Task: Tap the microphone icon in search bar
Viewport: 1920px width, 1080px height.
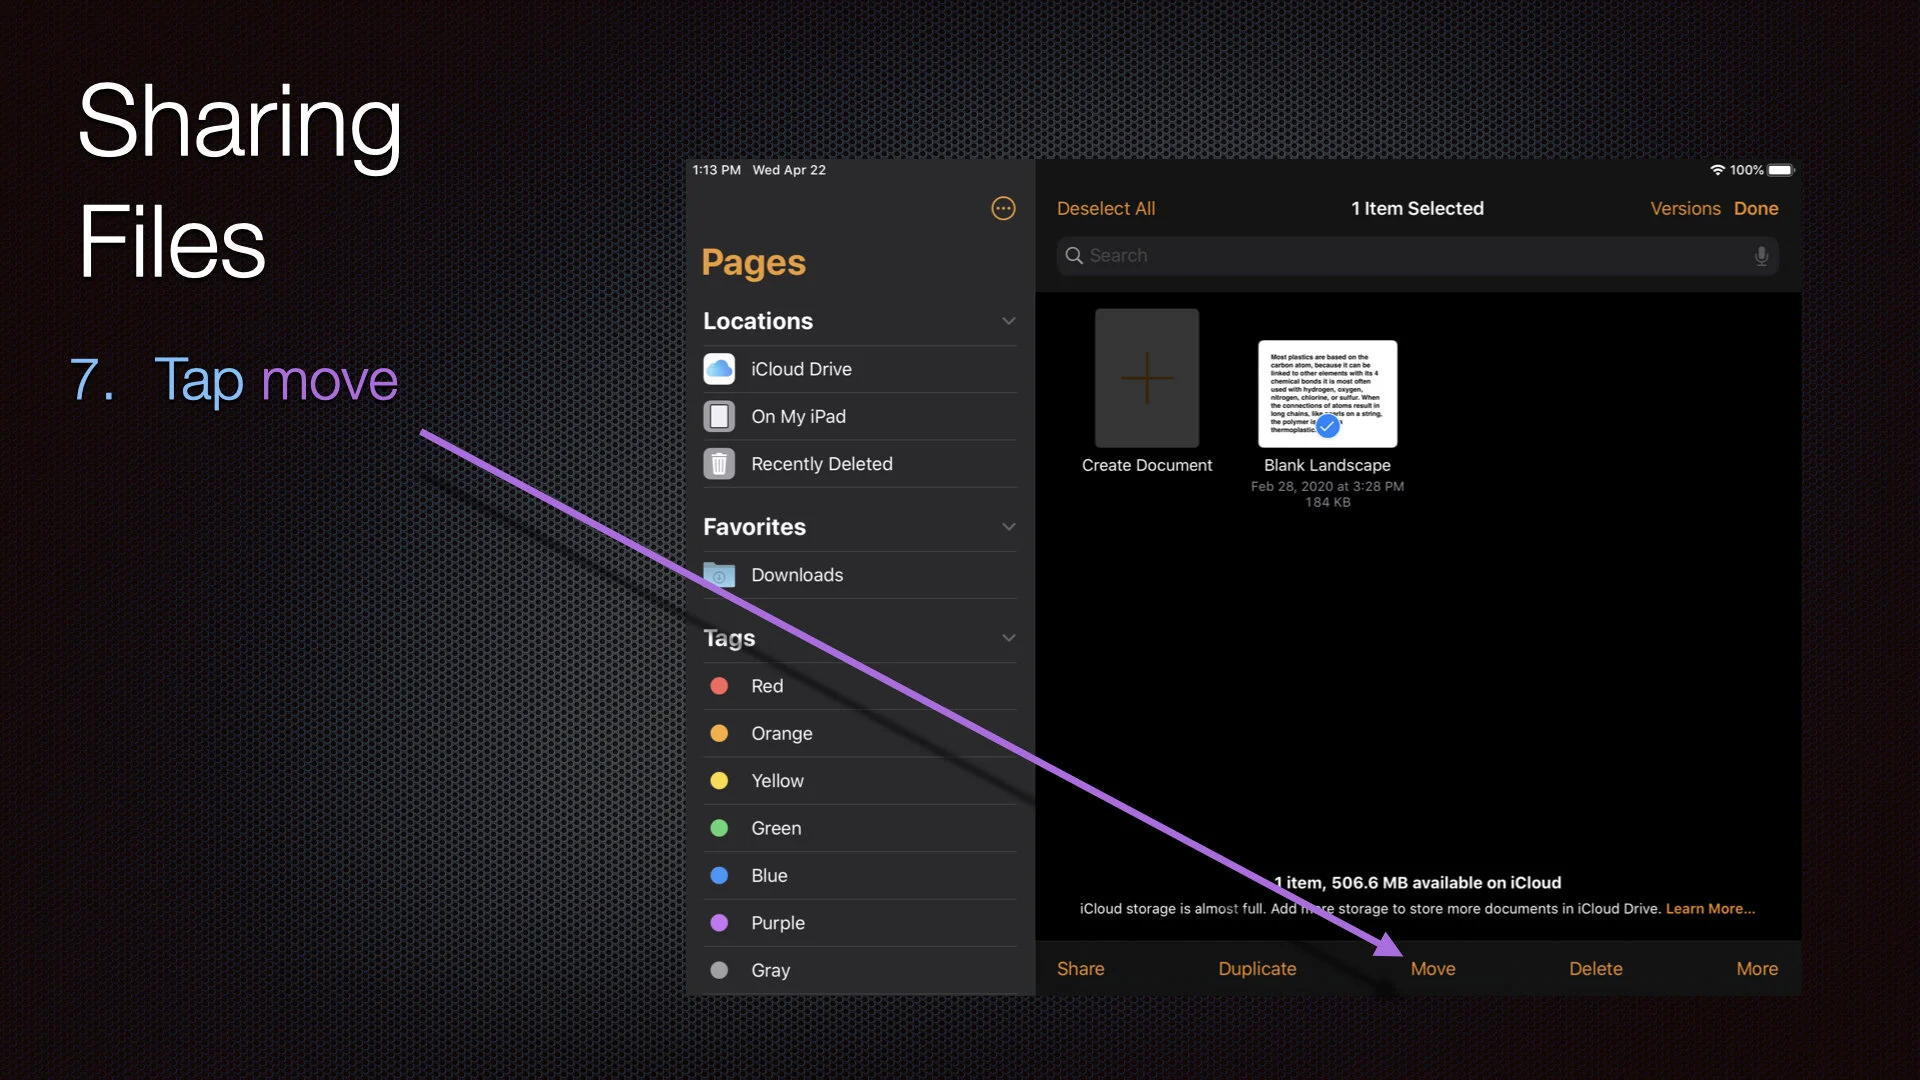Action: pos(1761,256)
